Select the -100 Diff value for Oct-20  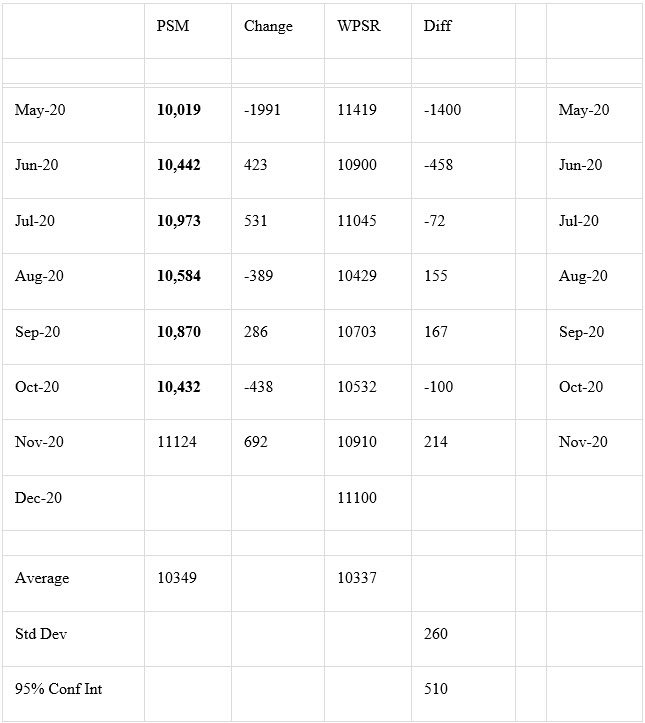point(438,386)
